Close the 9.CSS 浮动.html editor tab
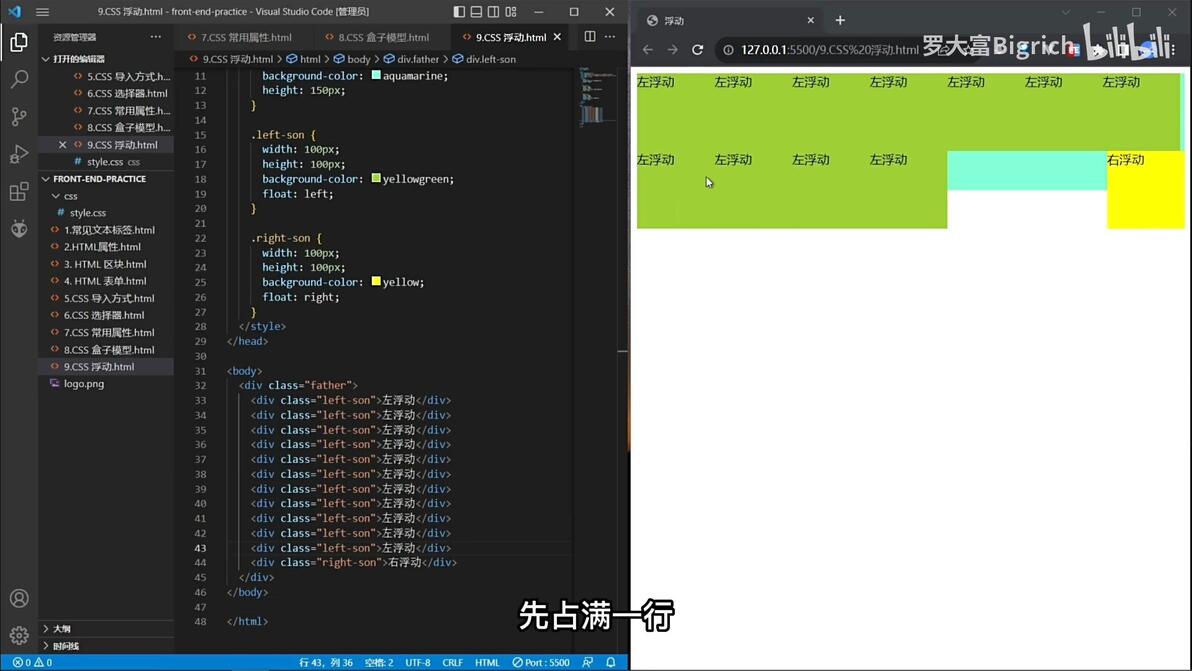The width and height of the screenshot is (1192, 671). (x=557, y=36)
